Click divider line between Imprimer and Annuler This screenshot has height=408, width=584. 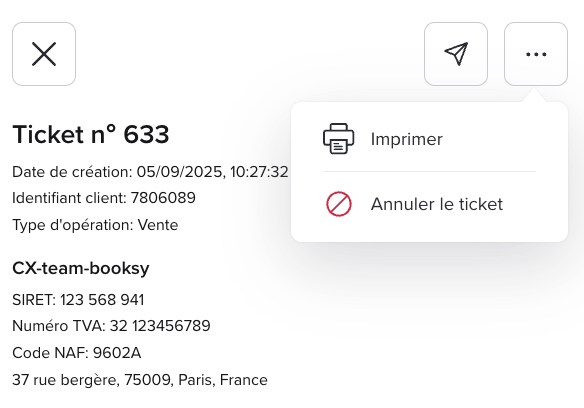429,171
